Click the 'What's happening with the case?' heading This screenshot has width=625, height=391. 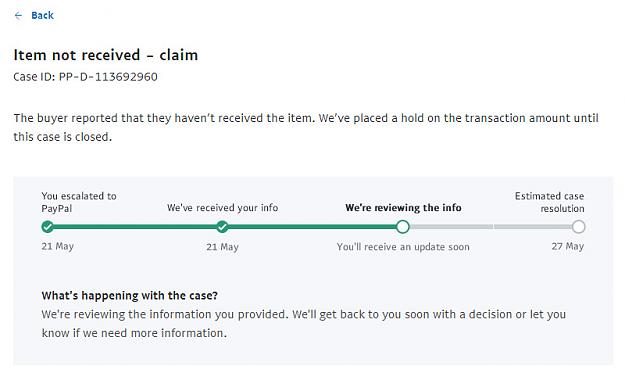pos(130,295)
